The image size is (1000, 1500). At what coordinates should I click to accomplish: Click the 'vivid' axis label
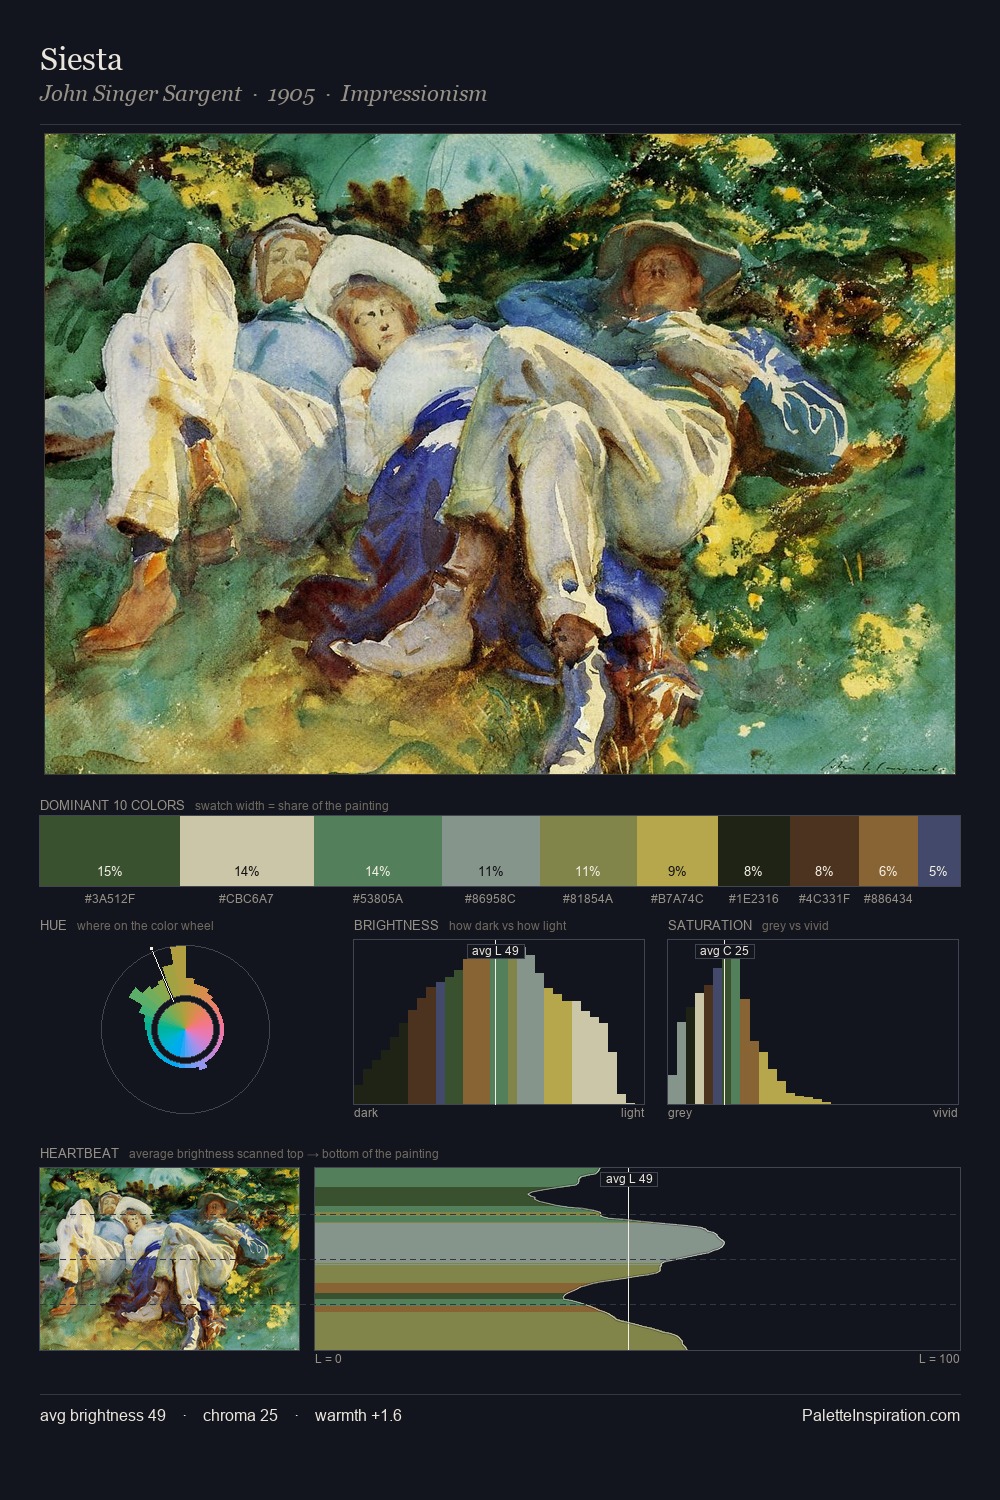point(945,1113)
